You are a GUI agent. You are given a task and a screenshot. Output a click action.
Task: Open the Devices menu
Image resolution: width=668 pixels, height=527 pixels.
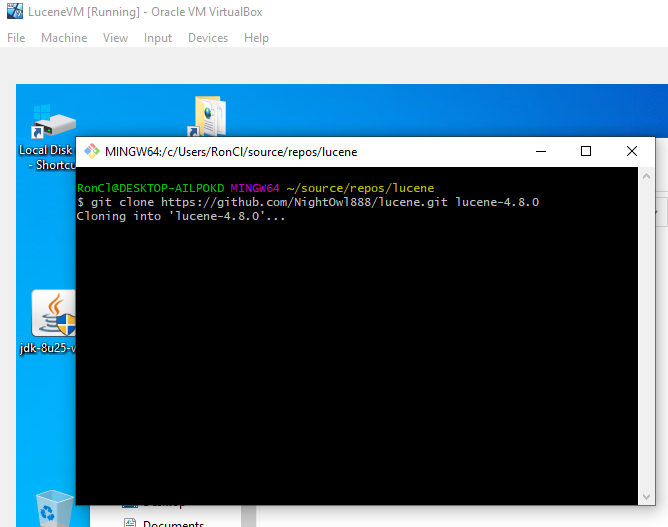click(208, 38)
